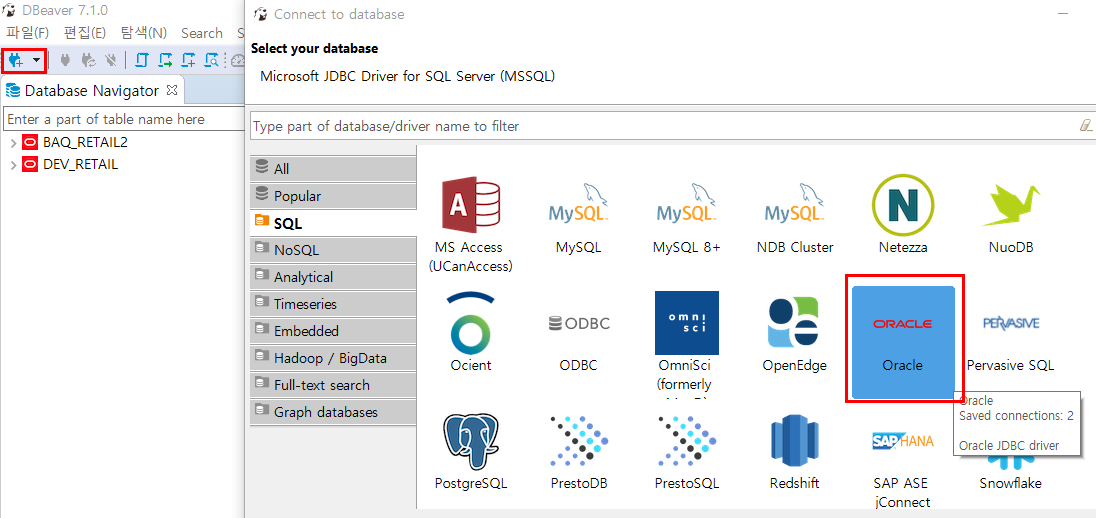Choose the Ocient driver tile
The width and height of the screenshot is (1096, 518).
click(x=470, y=334)
